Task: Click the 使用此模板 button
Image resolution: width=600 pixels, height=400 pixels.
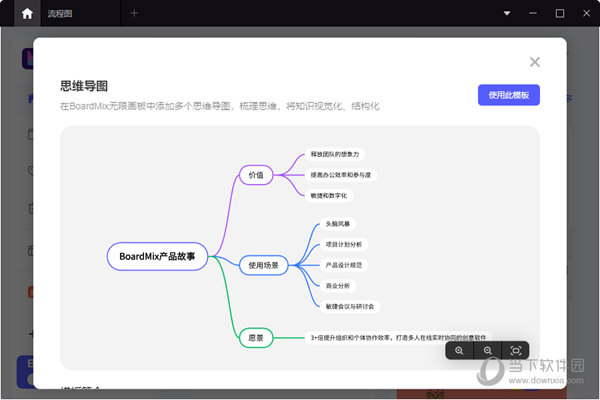Action: coord(509,95)
